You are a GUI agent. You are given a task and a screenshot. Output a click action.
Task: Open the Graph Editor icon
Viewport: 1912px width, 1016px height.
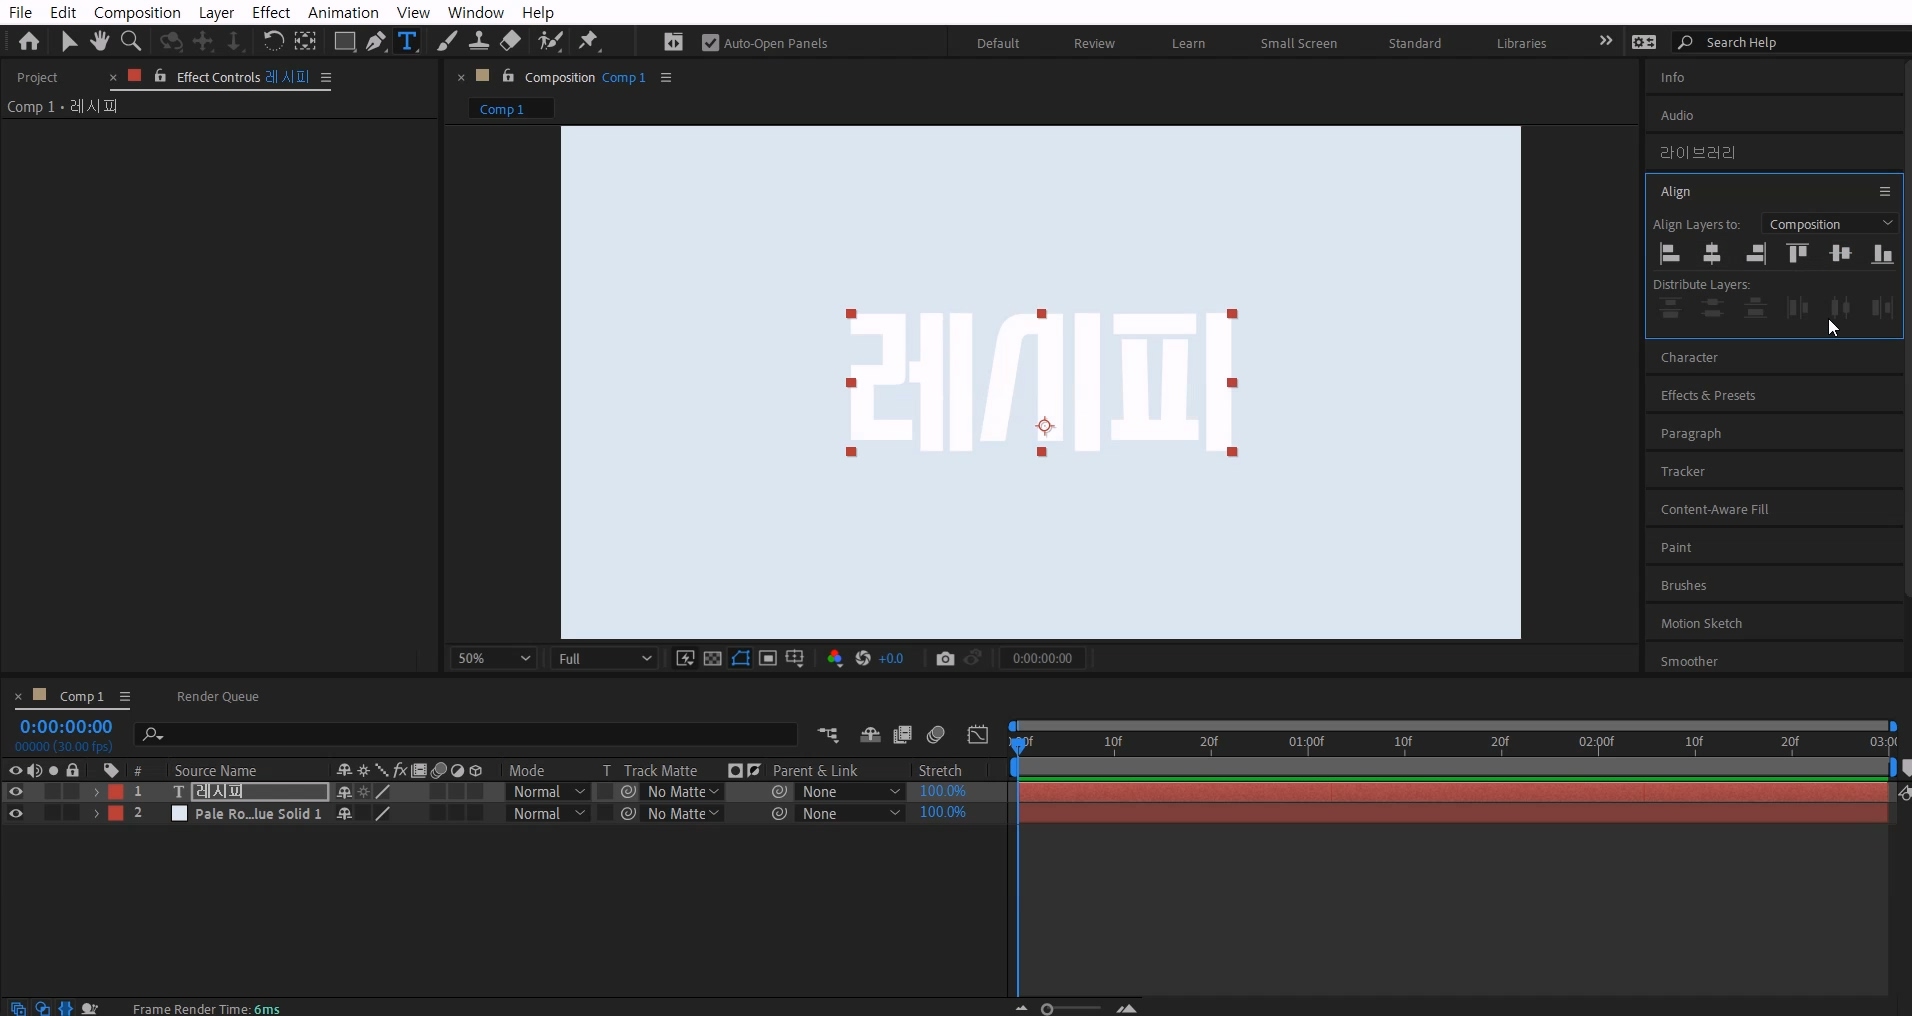[979, 736]
